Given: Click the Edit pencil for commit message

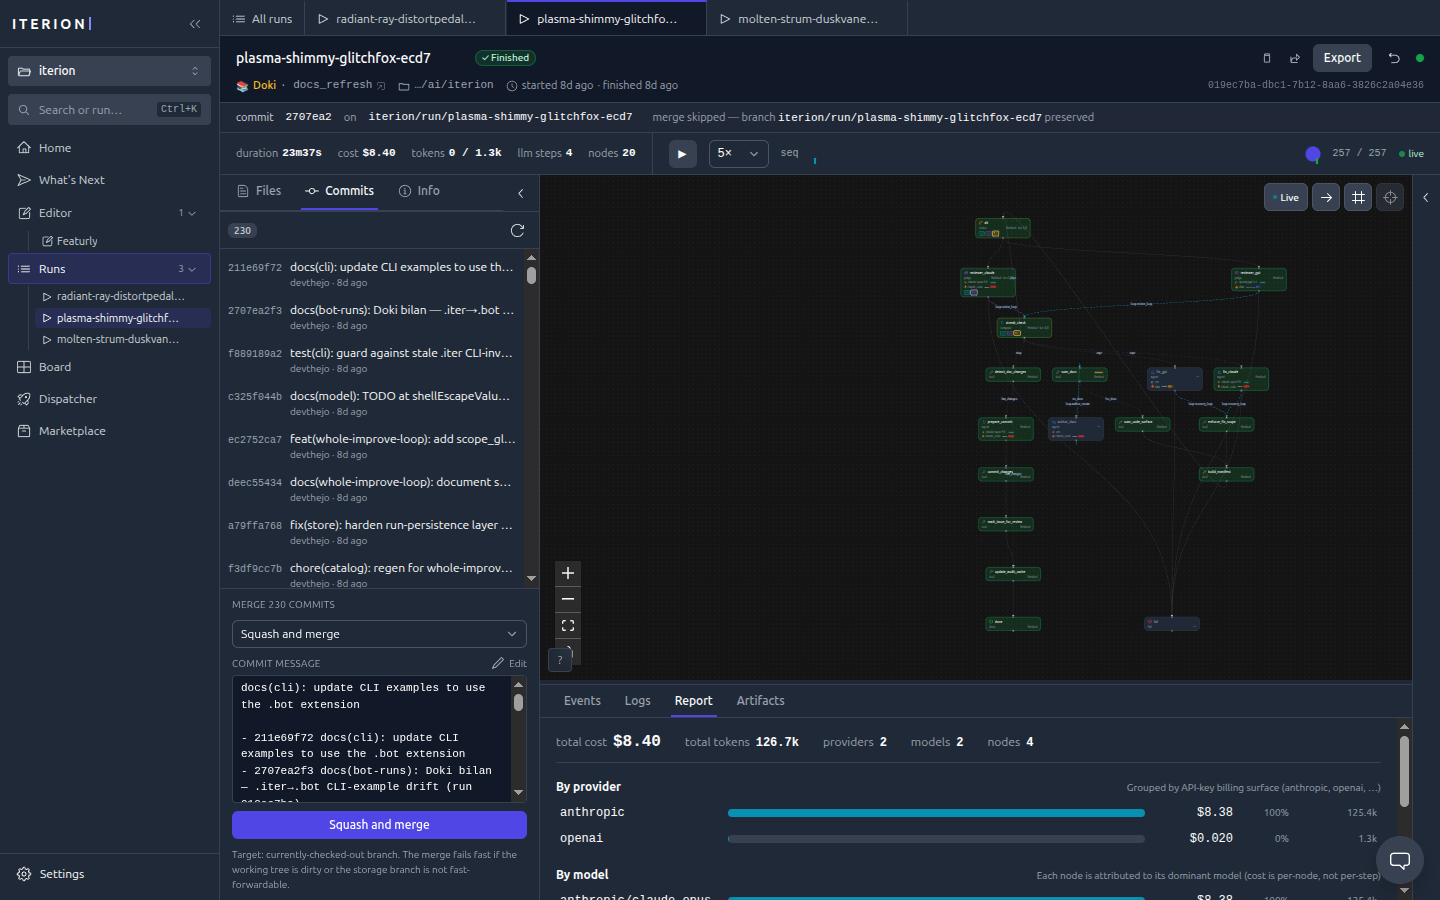Looking at the screenshot, I should [x=509, y=663].
